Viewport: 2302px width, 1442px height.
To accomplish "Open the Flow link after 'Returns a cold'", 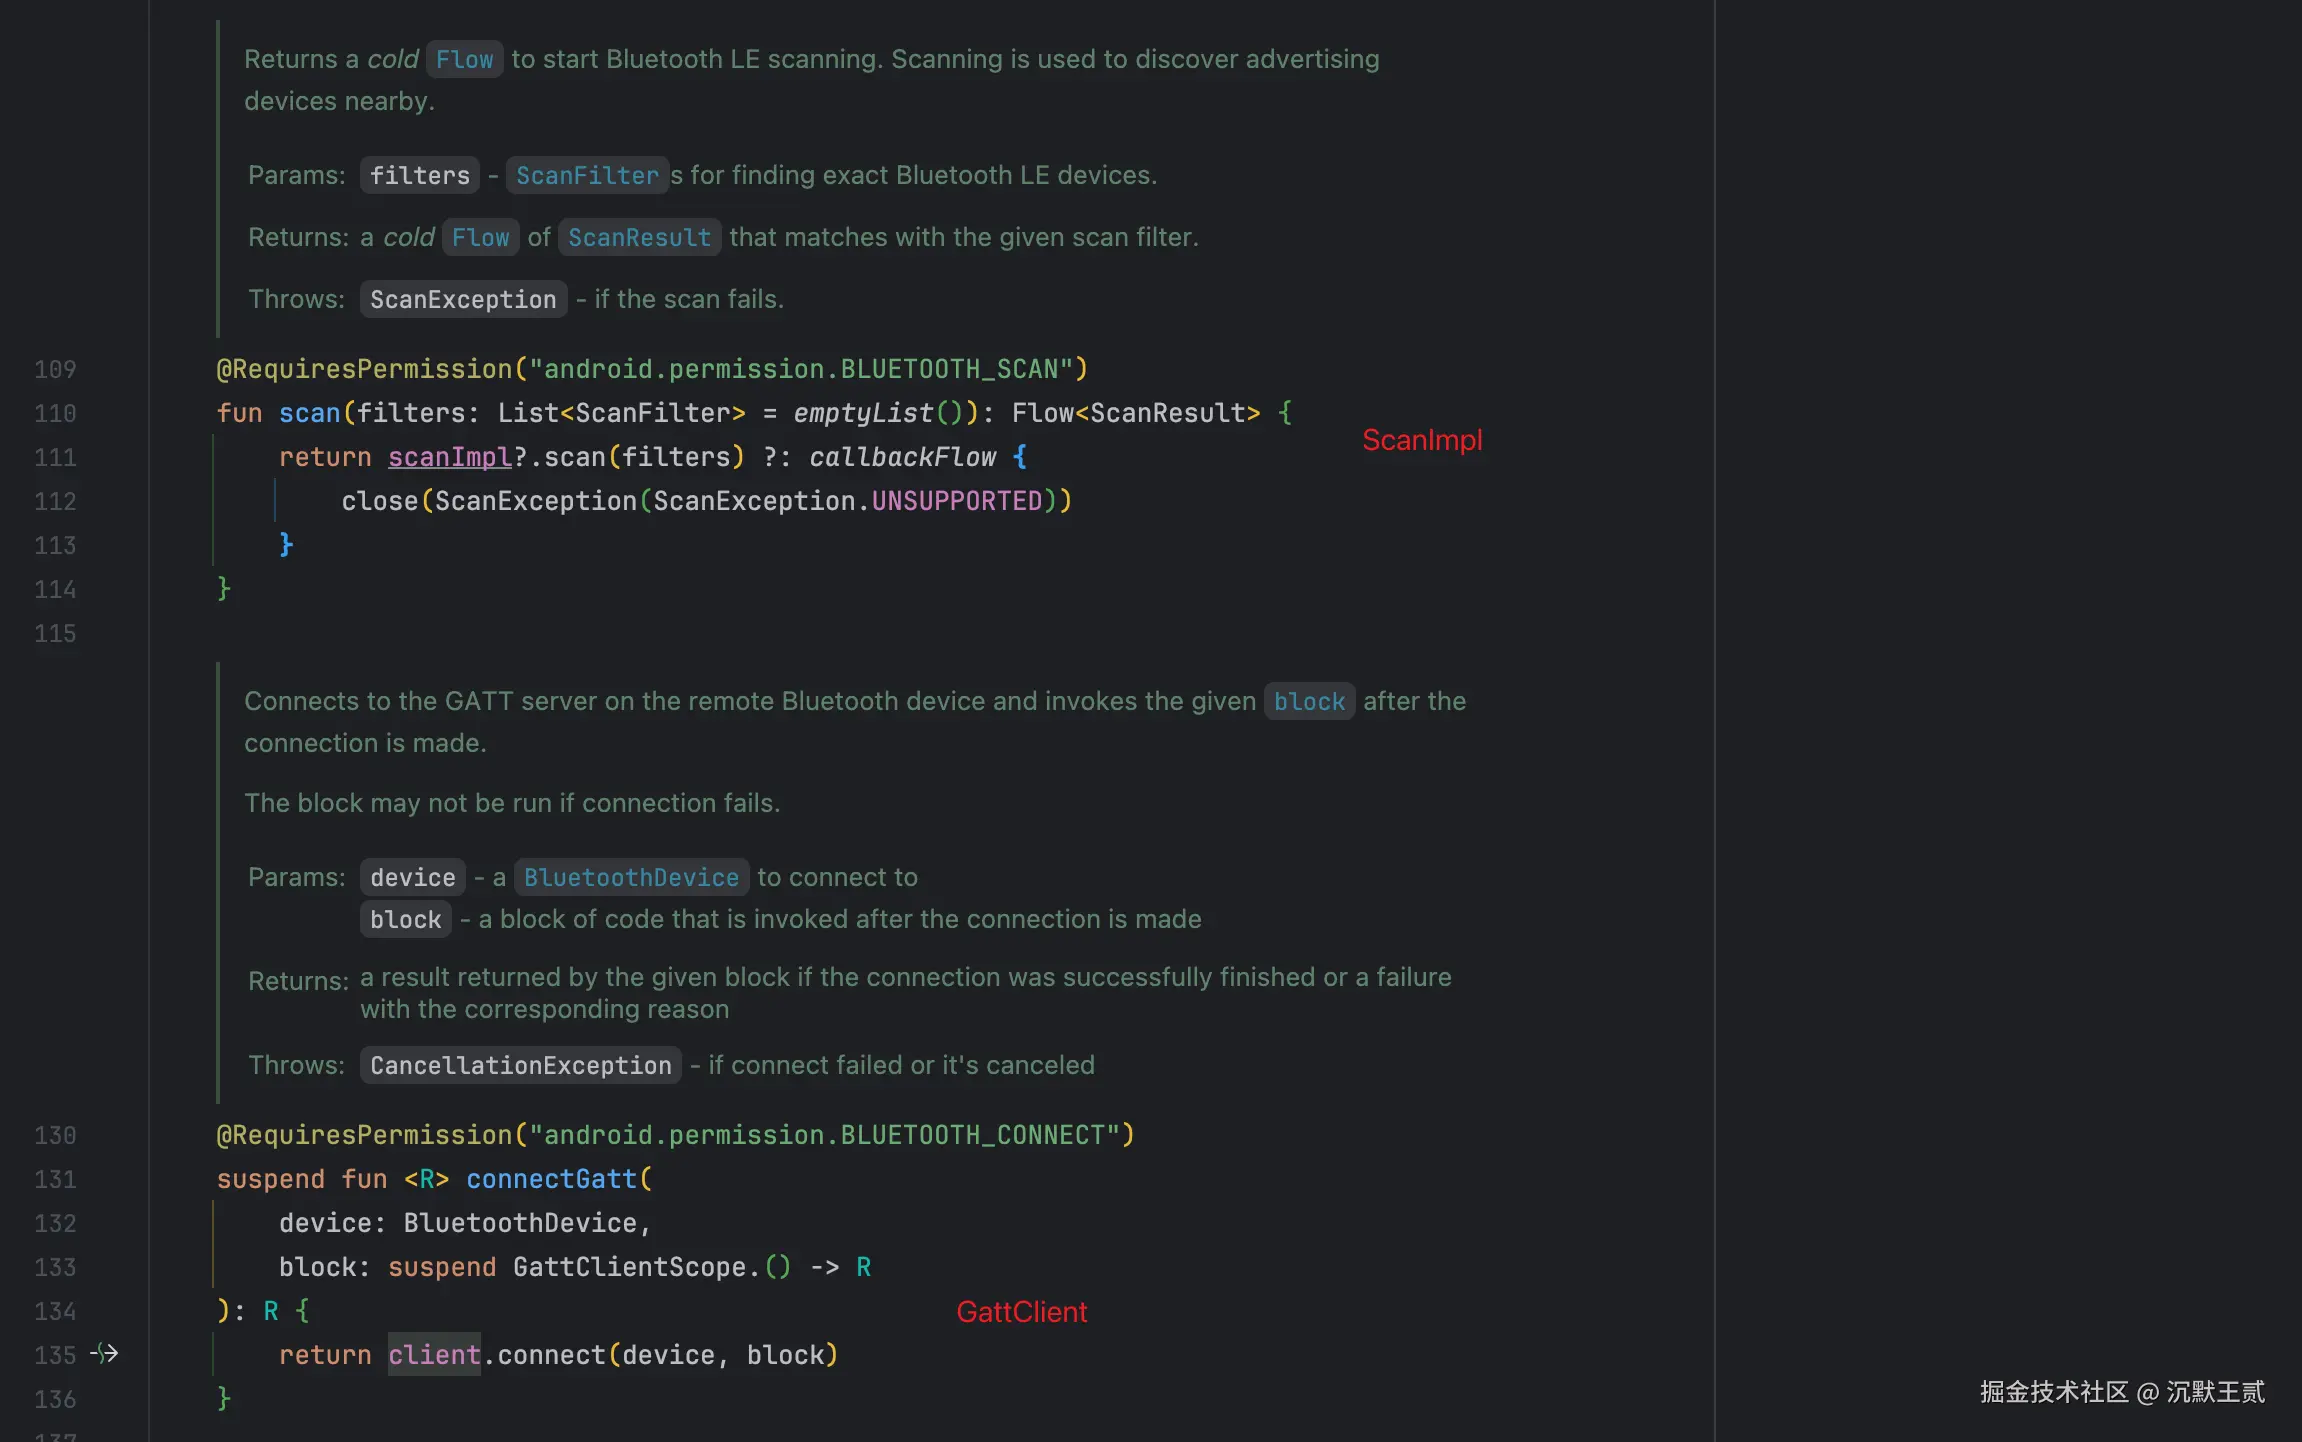I will point(464,60).
